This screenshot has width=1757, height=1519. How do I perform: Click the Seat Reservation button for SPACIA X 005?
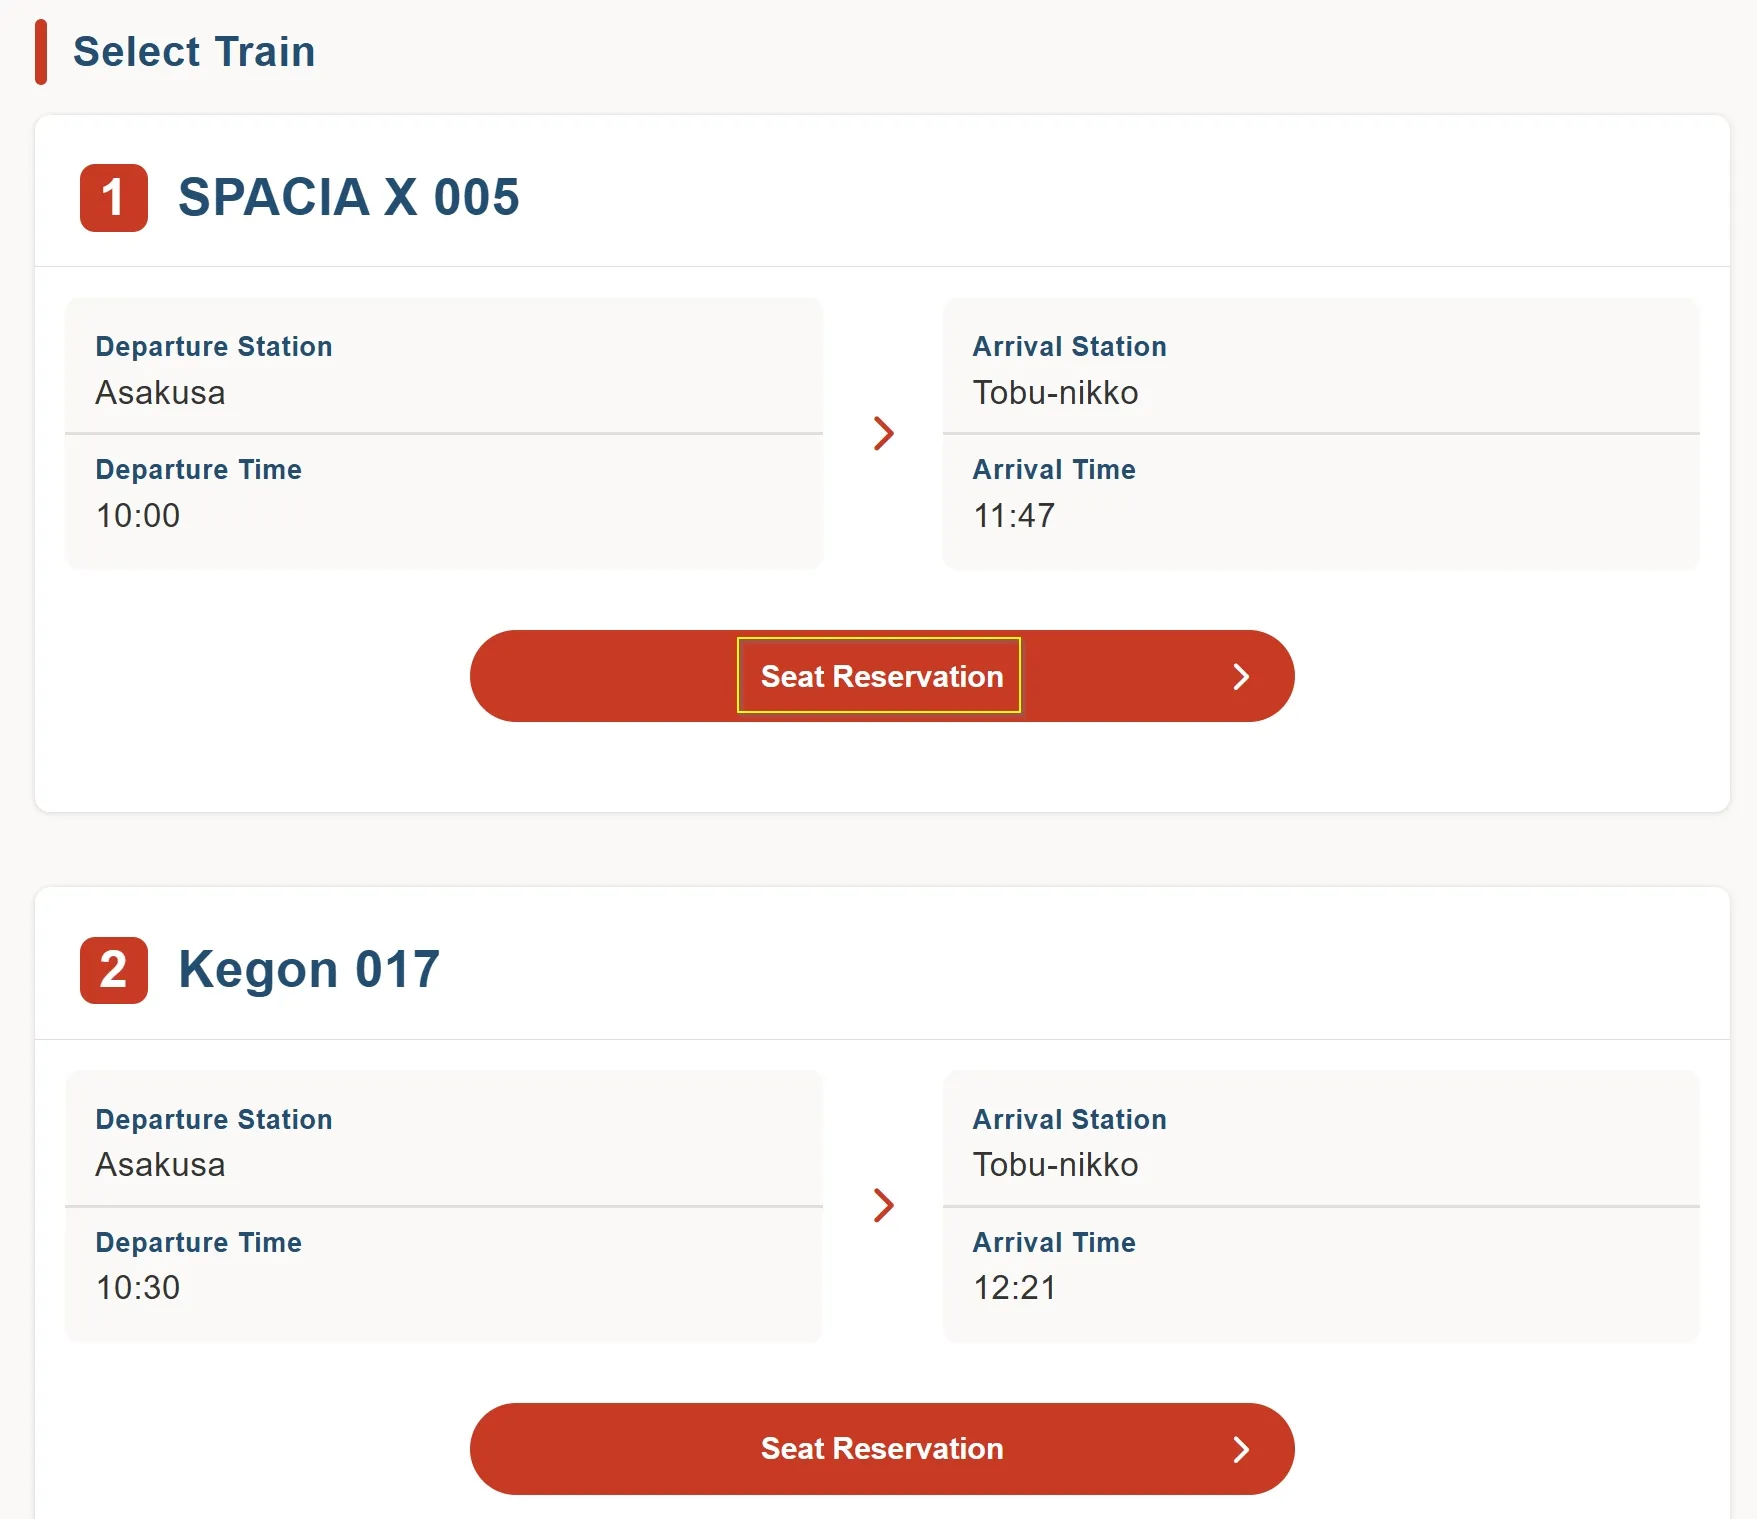pos(880,676)
